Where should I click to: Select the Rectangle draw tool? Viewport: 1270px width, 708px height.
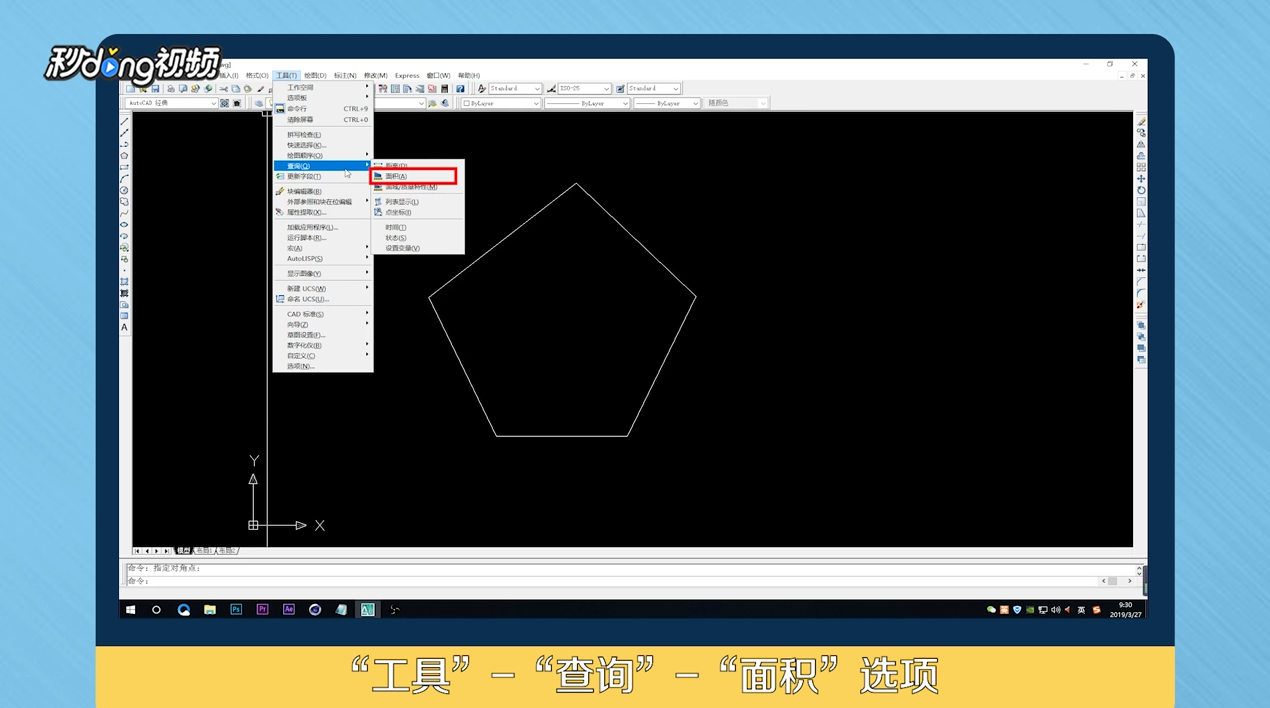coord(124,167)
